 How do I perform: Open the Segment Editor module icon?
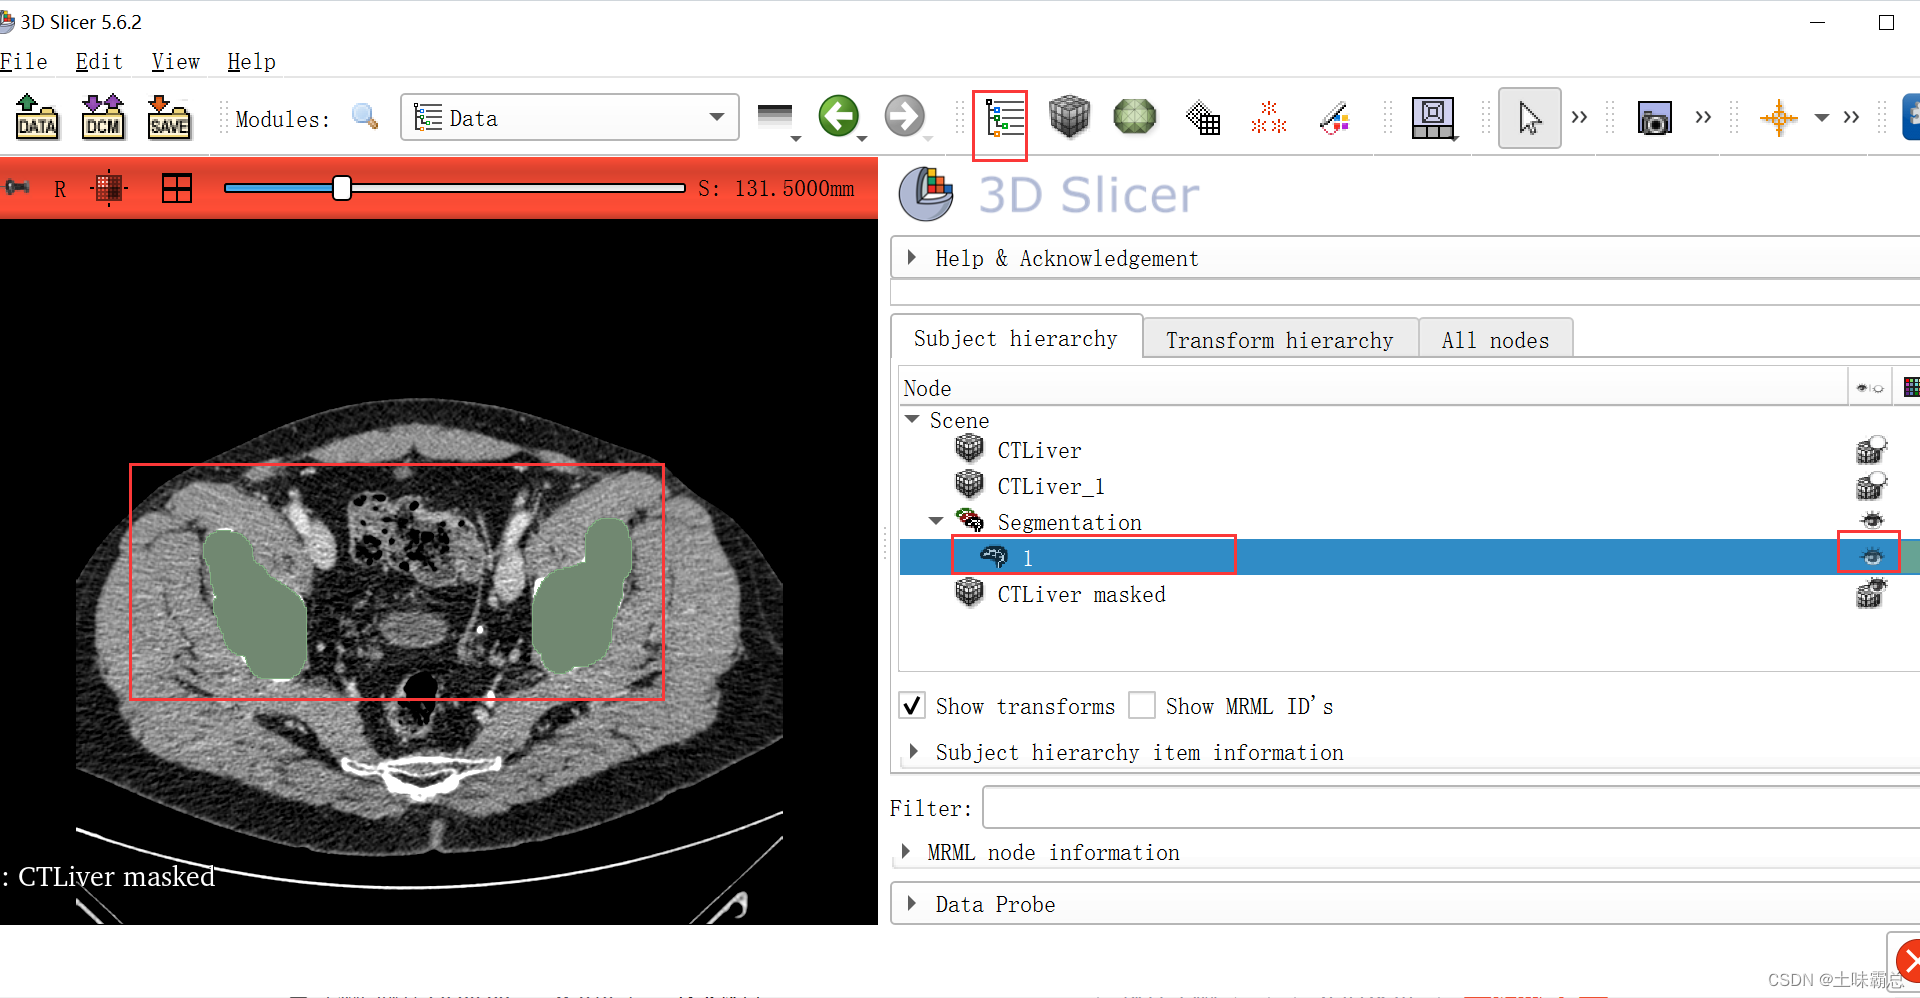(x=1334, y=118)
